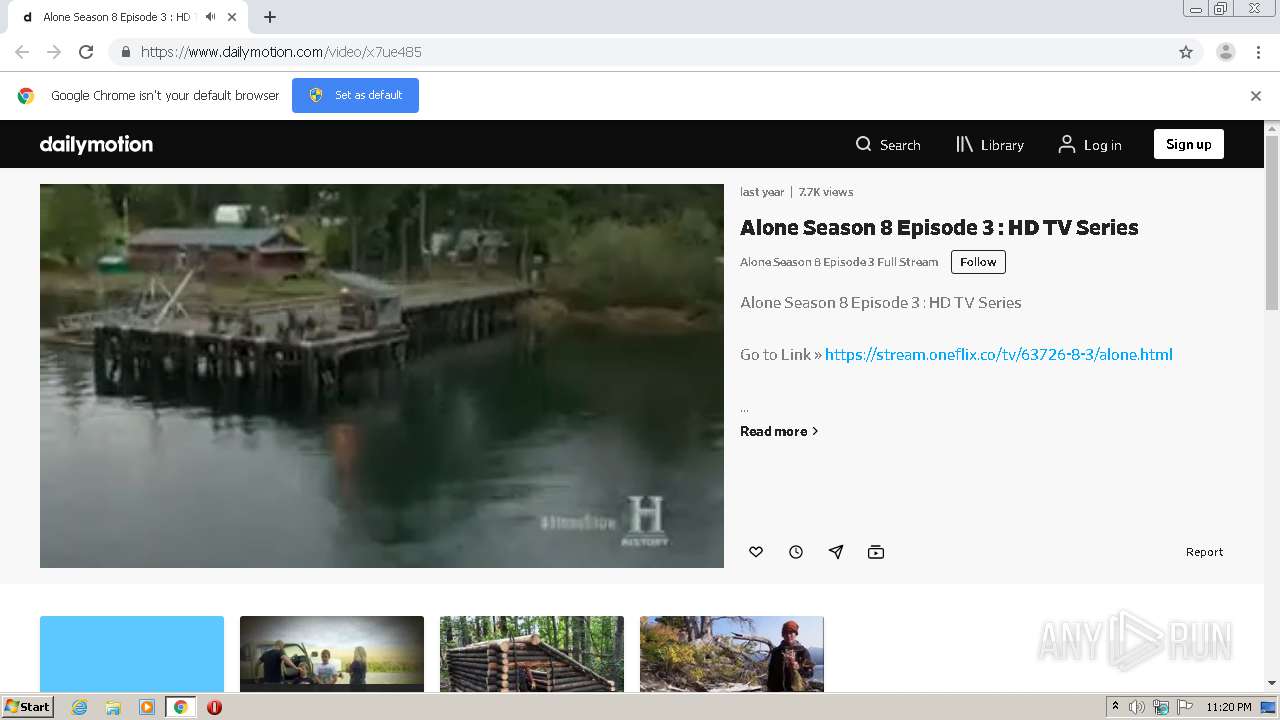This screenshot has height=720, width=1280.
Task: Open thumbnail of people by a car
Action: click(x=332, y=653)
